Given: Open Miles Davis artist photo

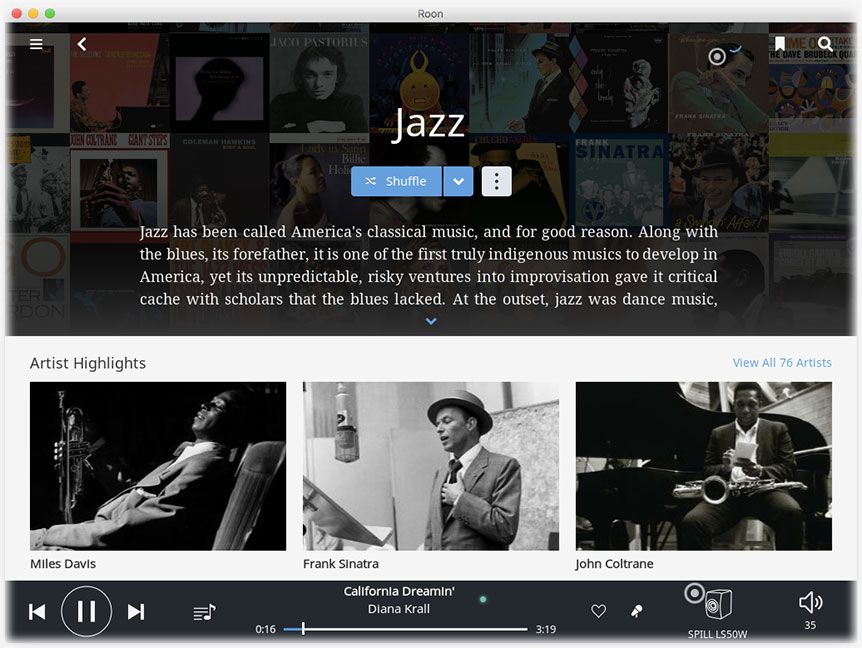Looking at the screenshot, I should click(x=158, y=466).
